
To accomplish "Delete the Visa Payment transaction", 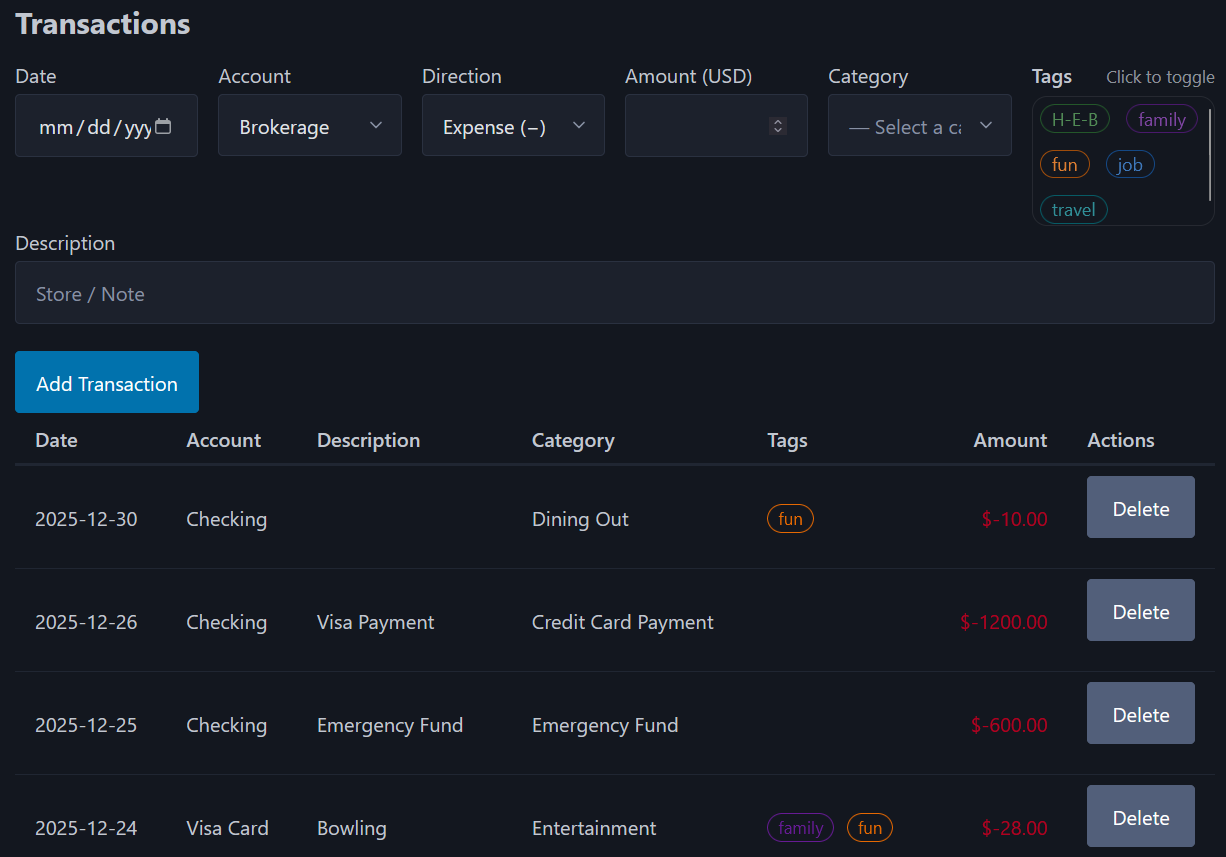I will pyautogui.click(x=1140, y=610).
